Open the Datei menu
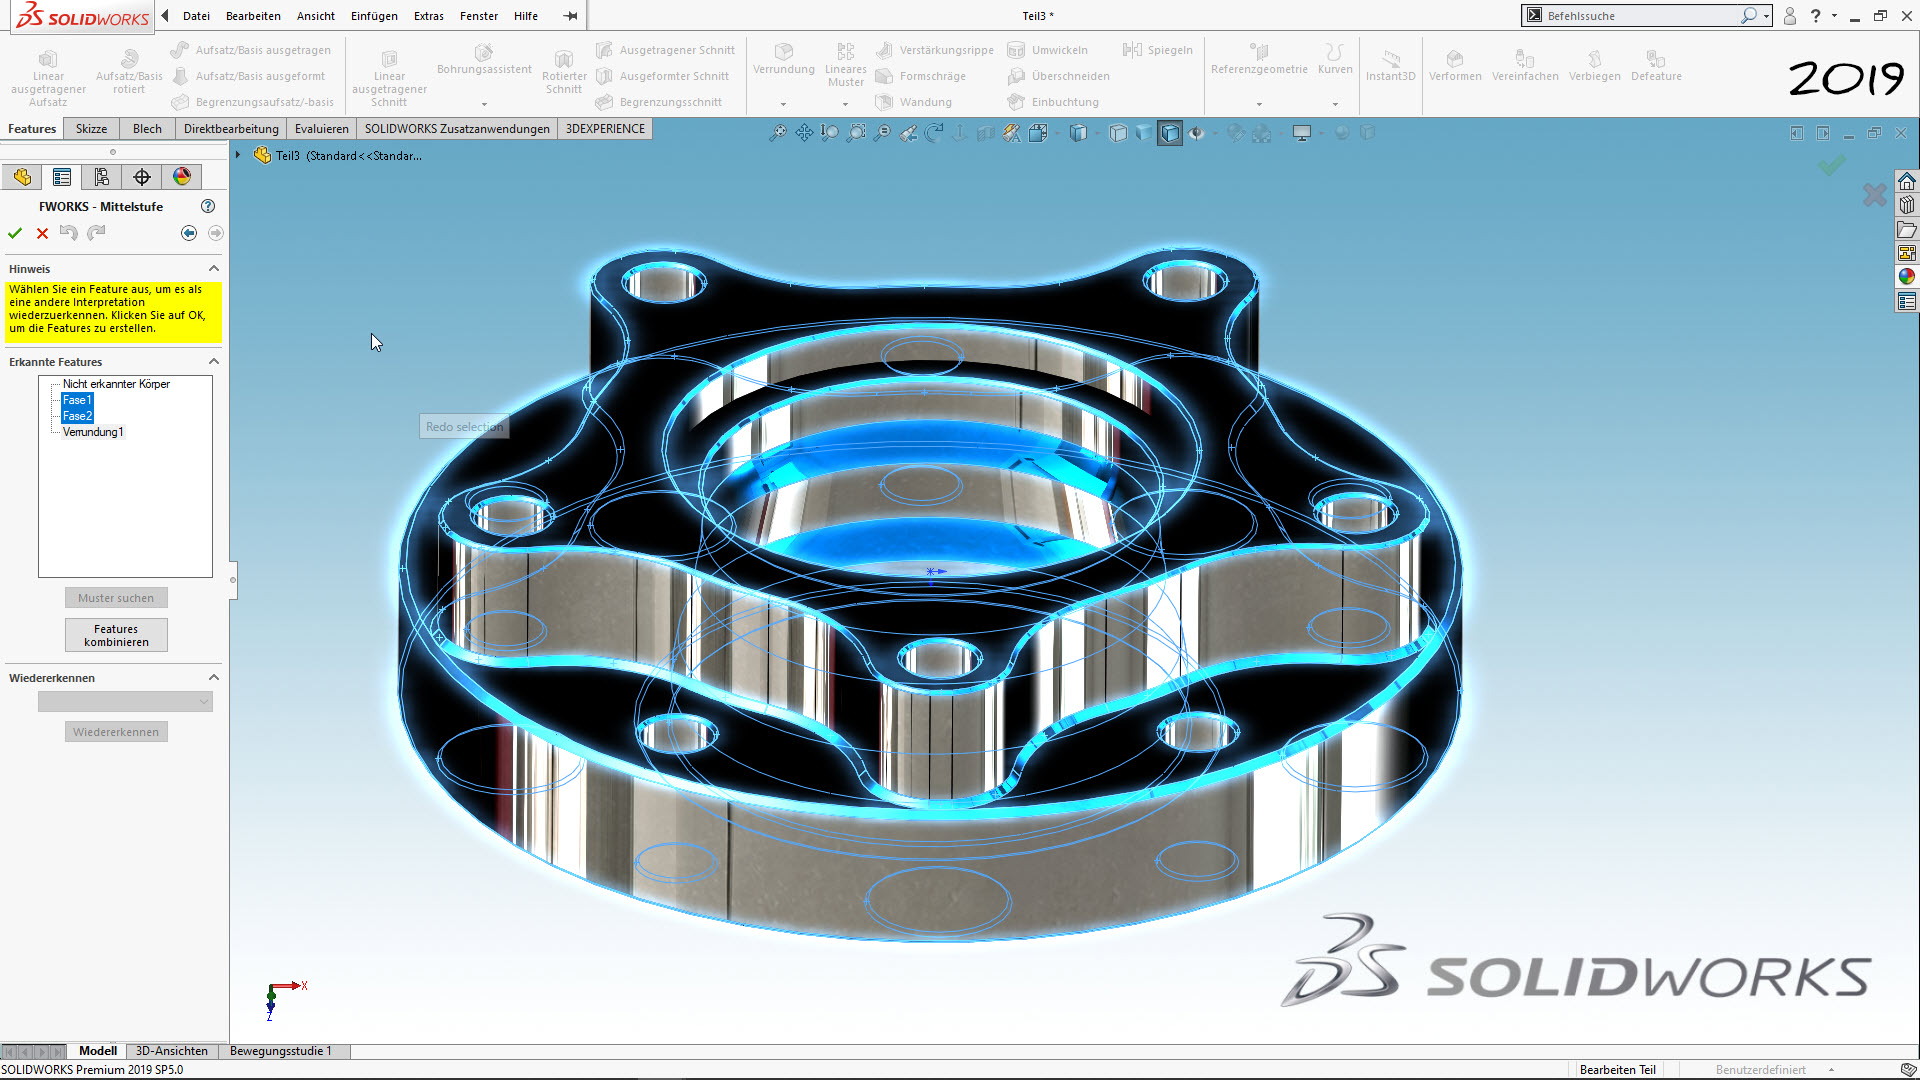This screenshot has width=1920, height=1080. [x=196, y=16]
